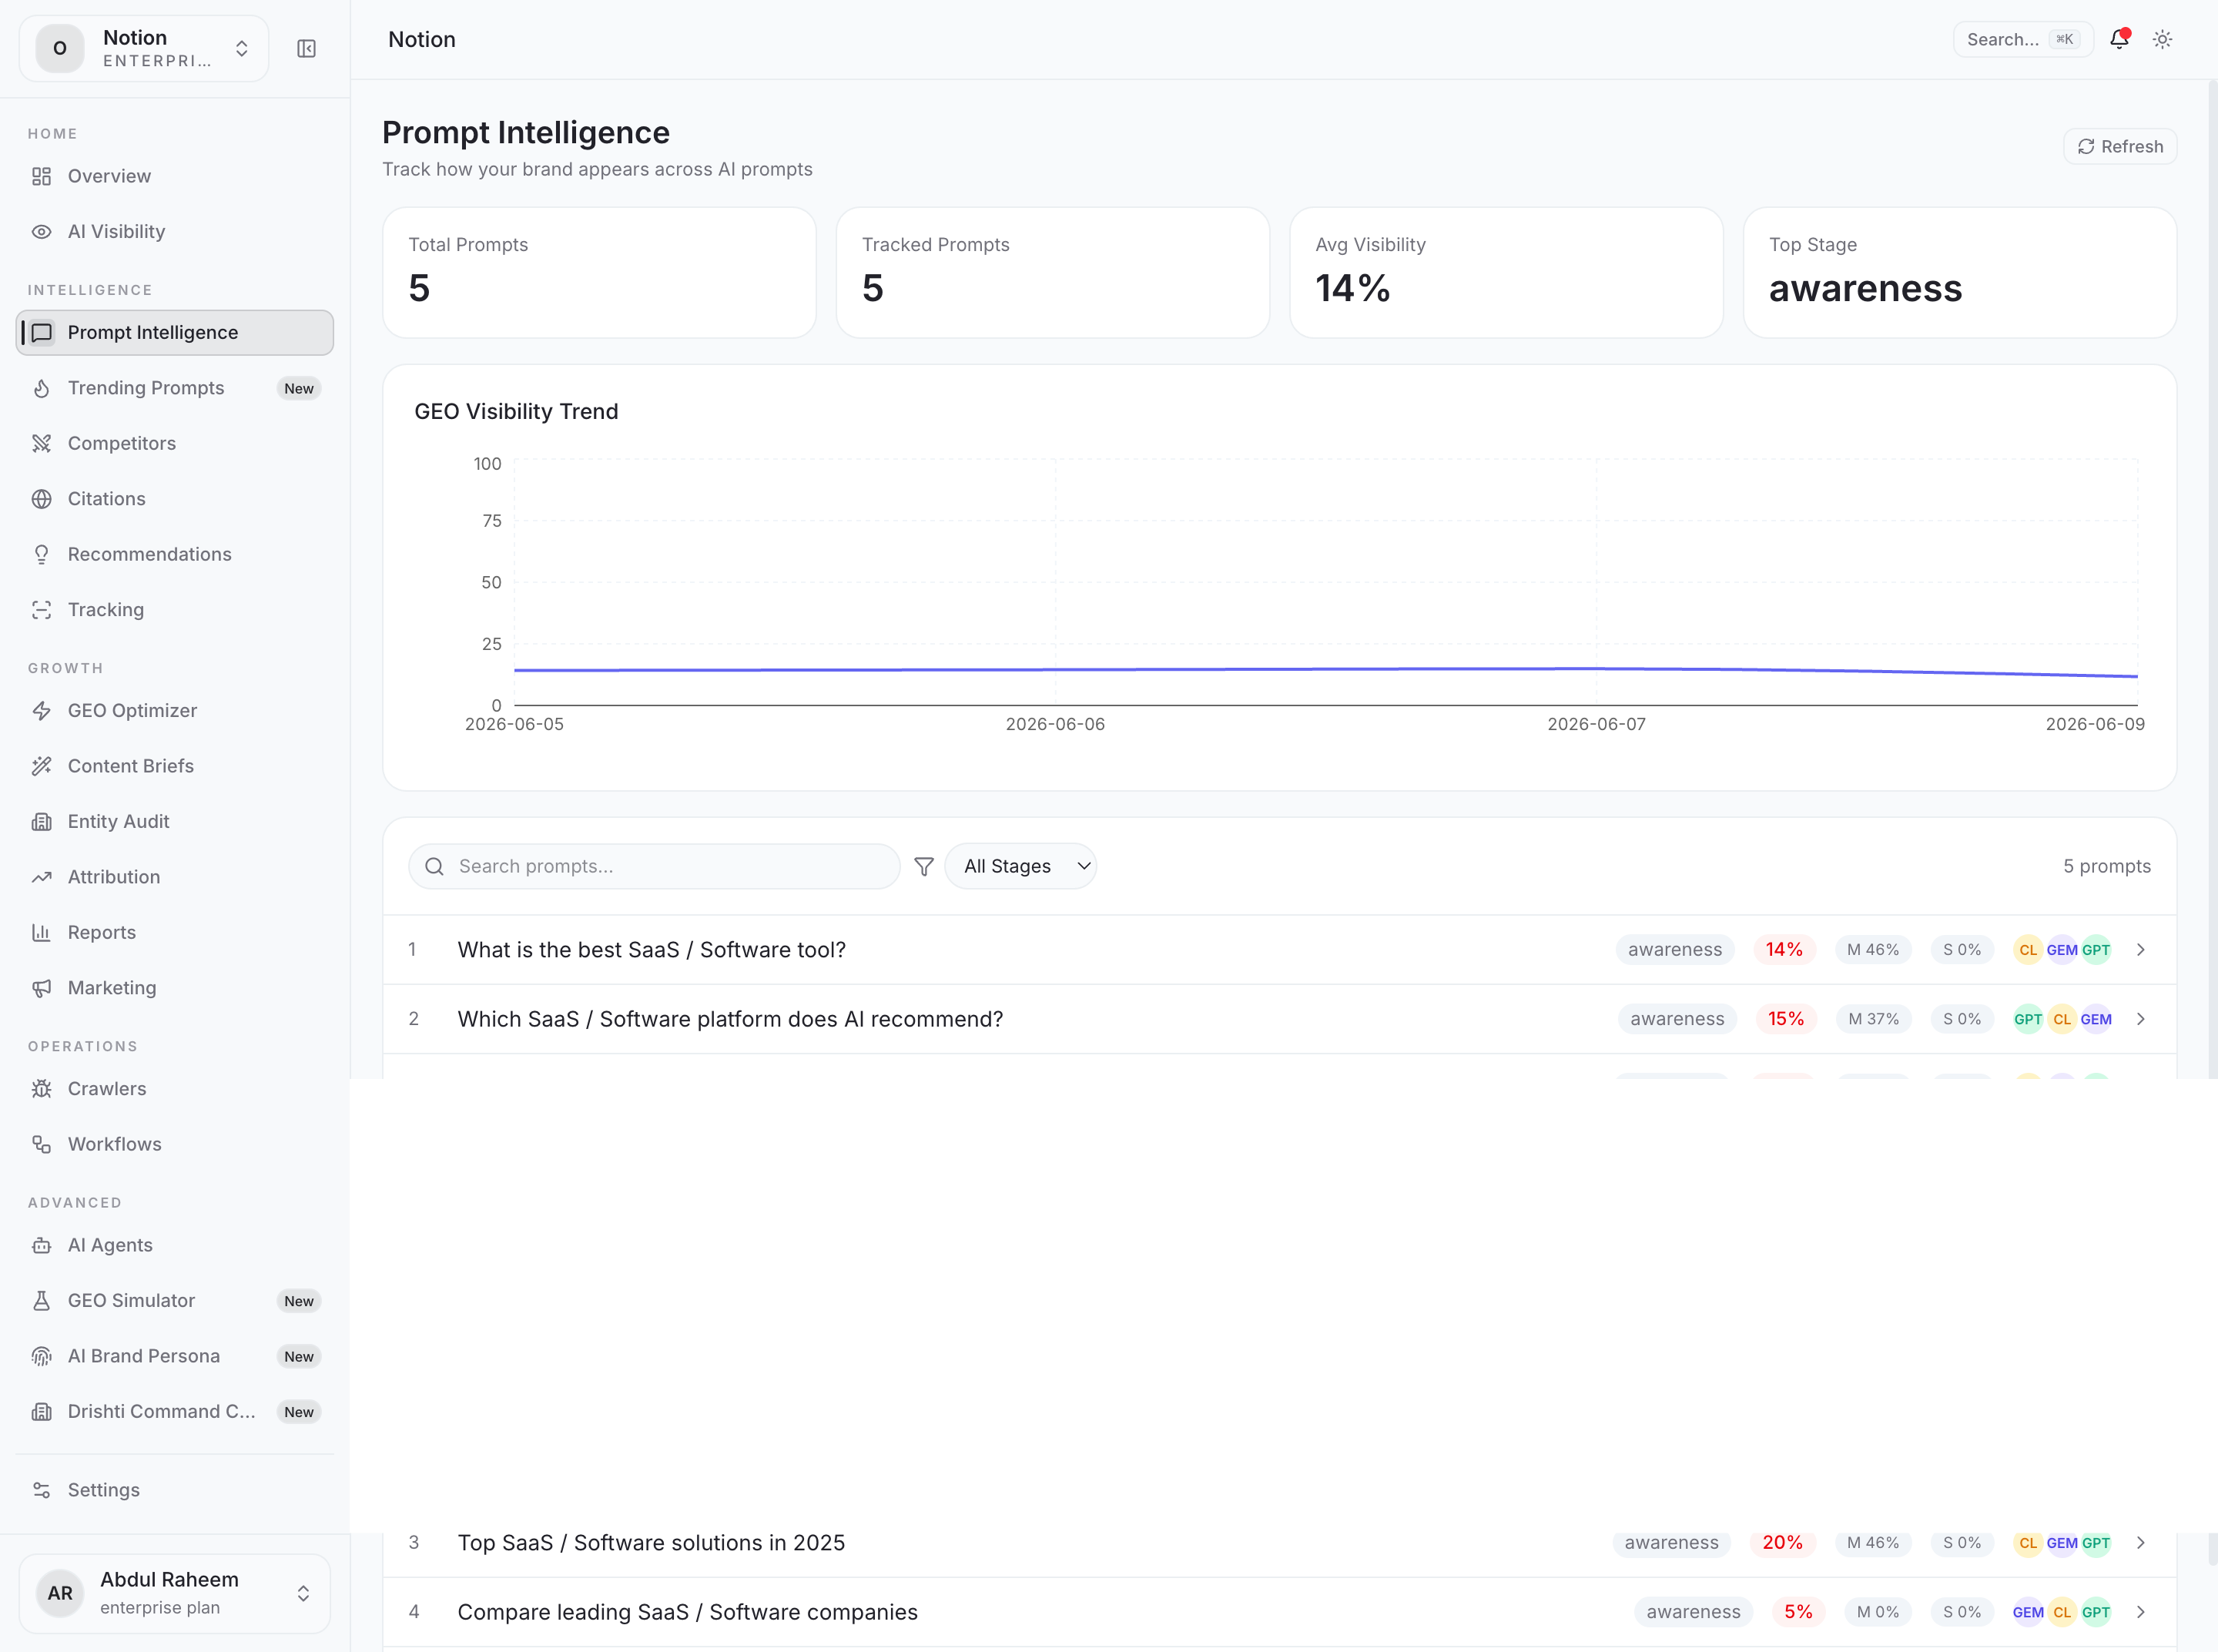This screenshot has width=2218, height=1652.
Task: Open prompt 'Top SaaS / Software solutions in 2025'
Action: point(651,1543)
